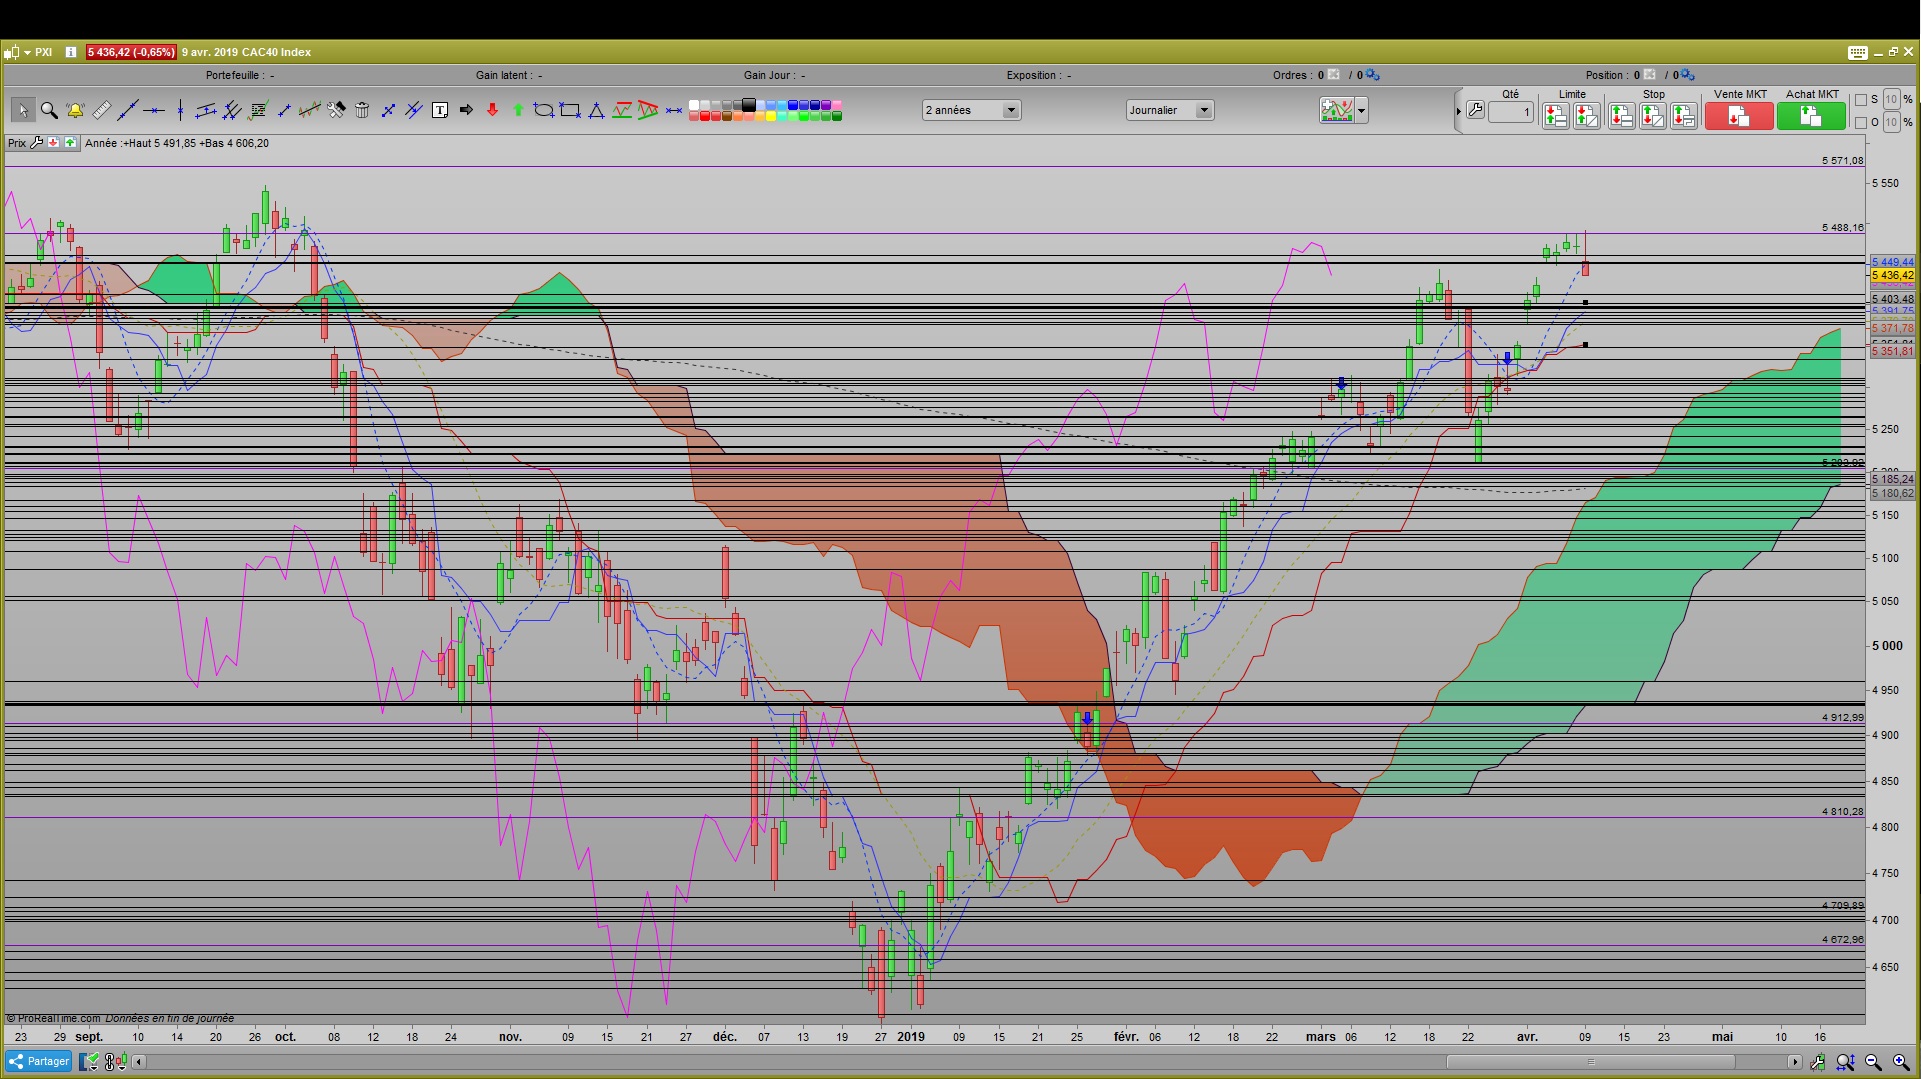Click the Prix panel label
Viewport: 1921px width, 1079px height.
click(17, 143)
